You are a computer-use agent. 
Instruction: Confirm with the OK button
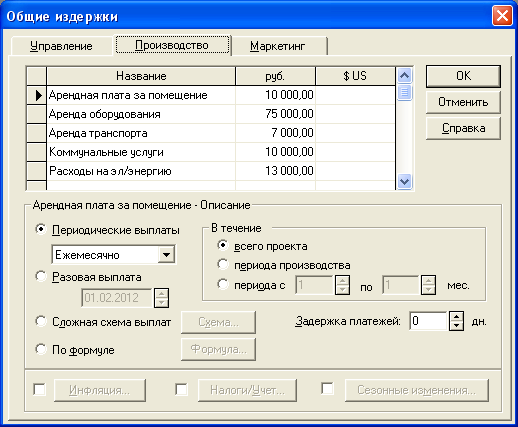coord(463,76)
